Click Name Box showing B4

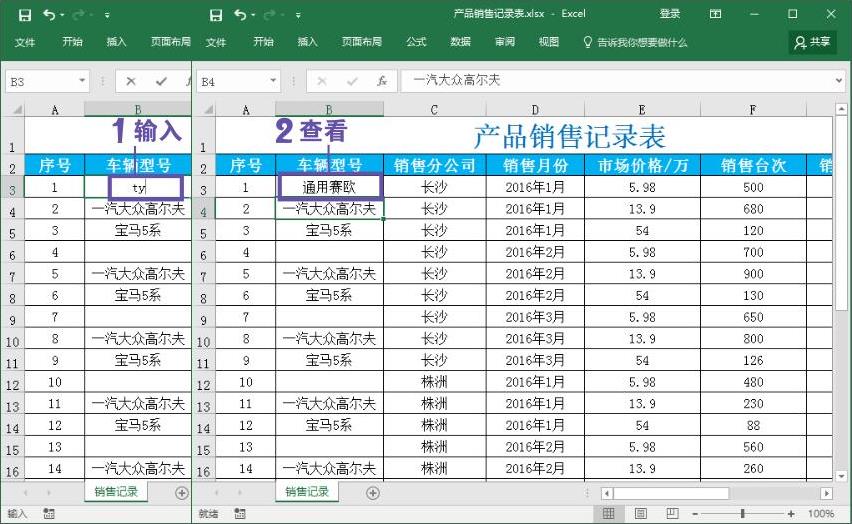(x=232, y=82)
